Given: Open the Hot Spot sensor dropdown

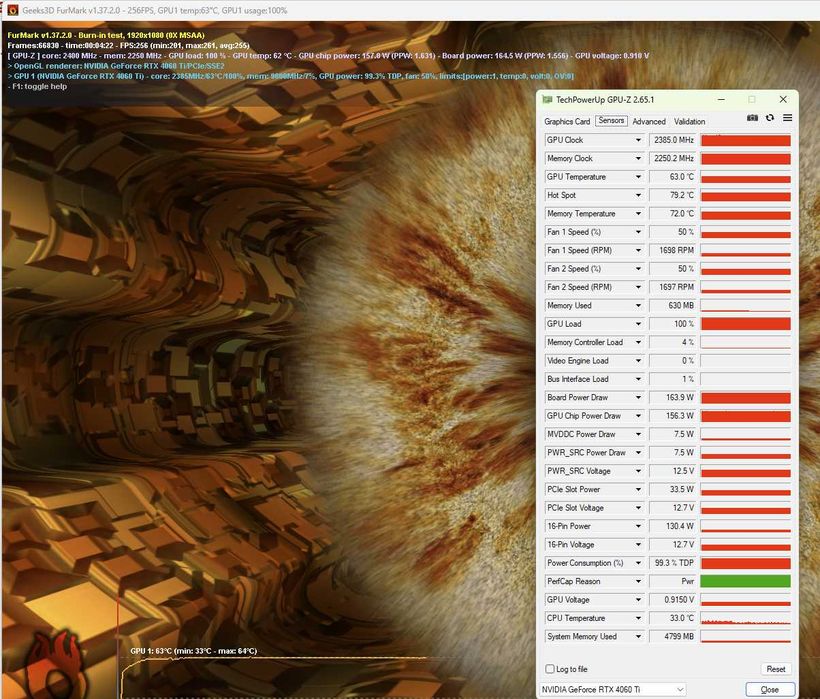Looking at the screenshot, I should pos(638,195).
